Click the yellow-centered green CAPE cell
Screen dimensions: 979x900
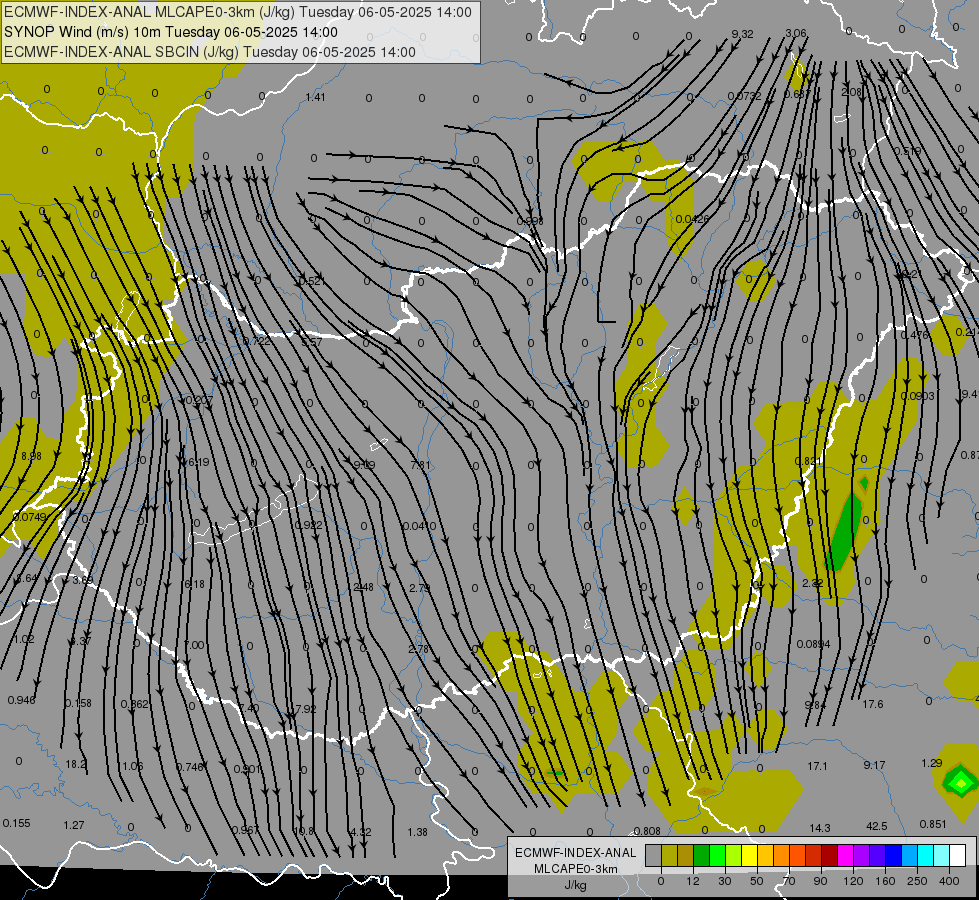pyautogui.click(x=961, y=783)
